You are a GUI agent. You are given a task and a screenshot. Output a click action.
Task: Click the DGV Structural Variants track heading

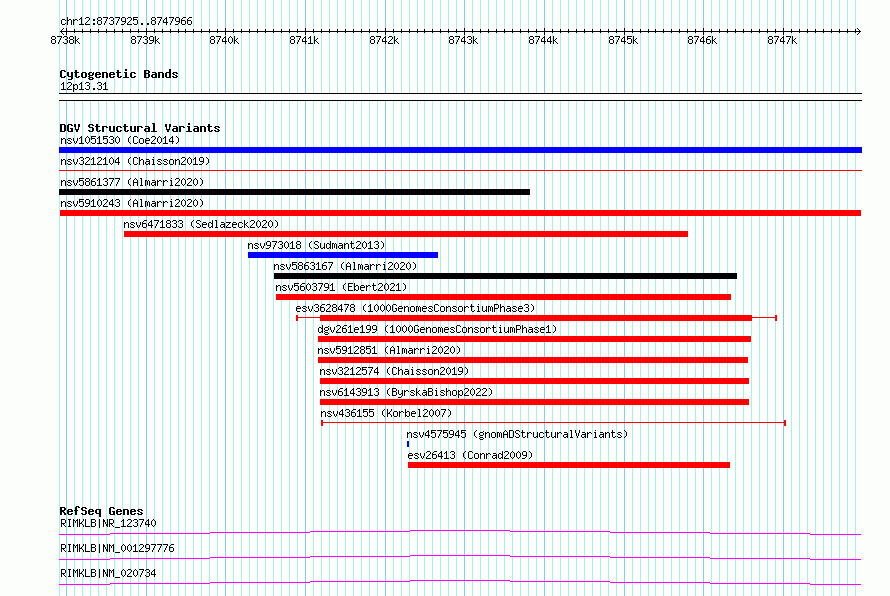point(140,128)
